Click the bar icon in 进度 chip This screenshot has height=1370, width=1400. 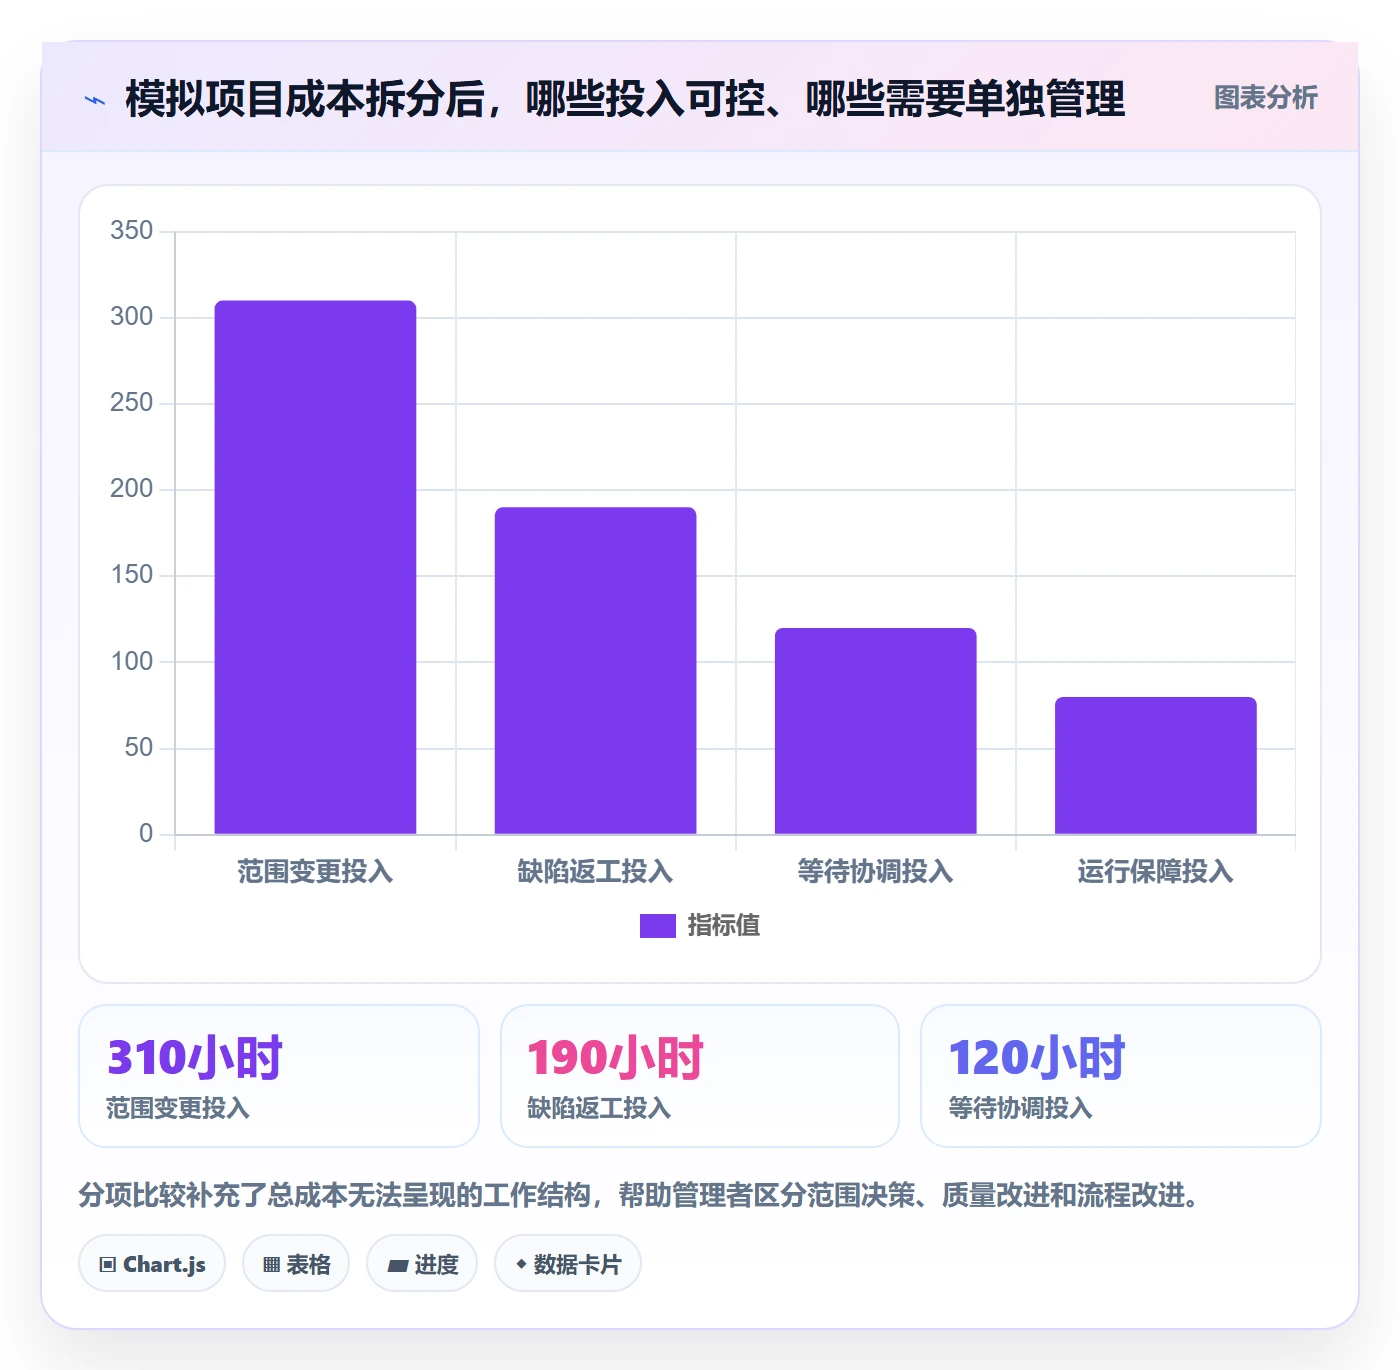pos(397,1266)
